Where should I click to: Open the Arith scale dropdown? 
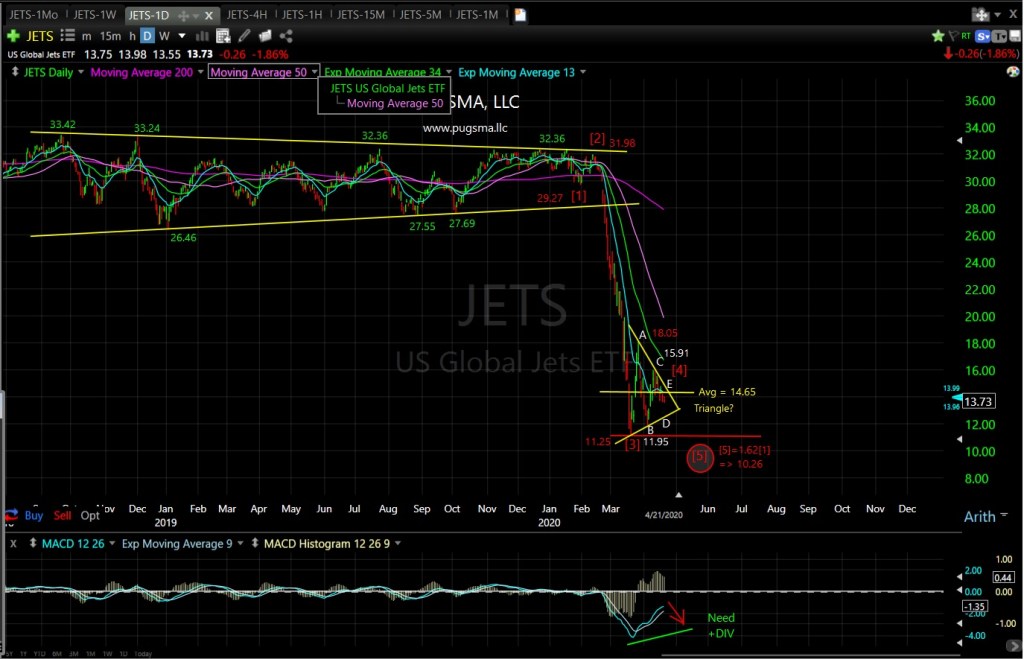(x=1004, y=515)
